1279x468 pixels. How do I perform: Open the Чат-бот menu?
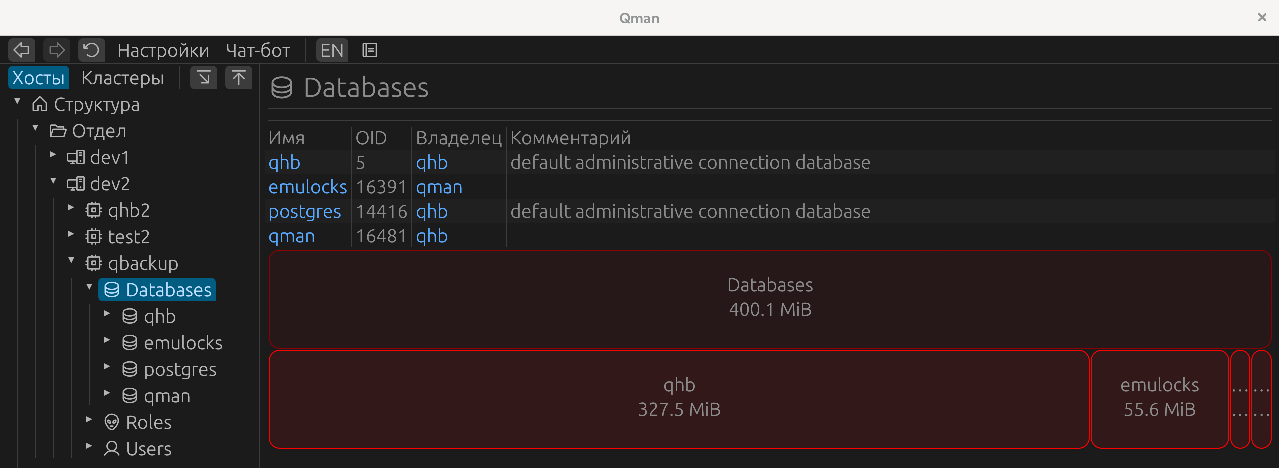click(258, 50)
